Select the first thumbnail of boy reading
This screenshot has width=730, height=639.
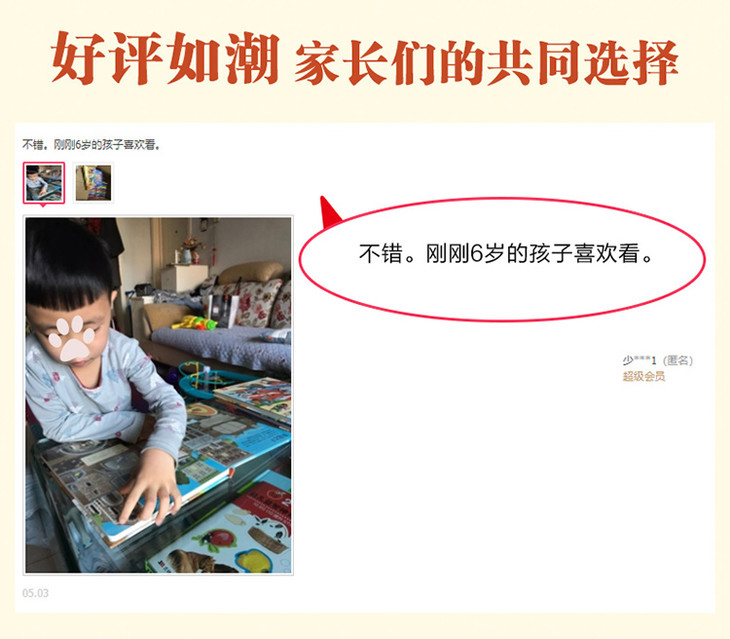44,183
